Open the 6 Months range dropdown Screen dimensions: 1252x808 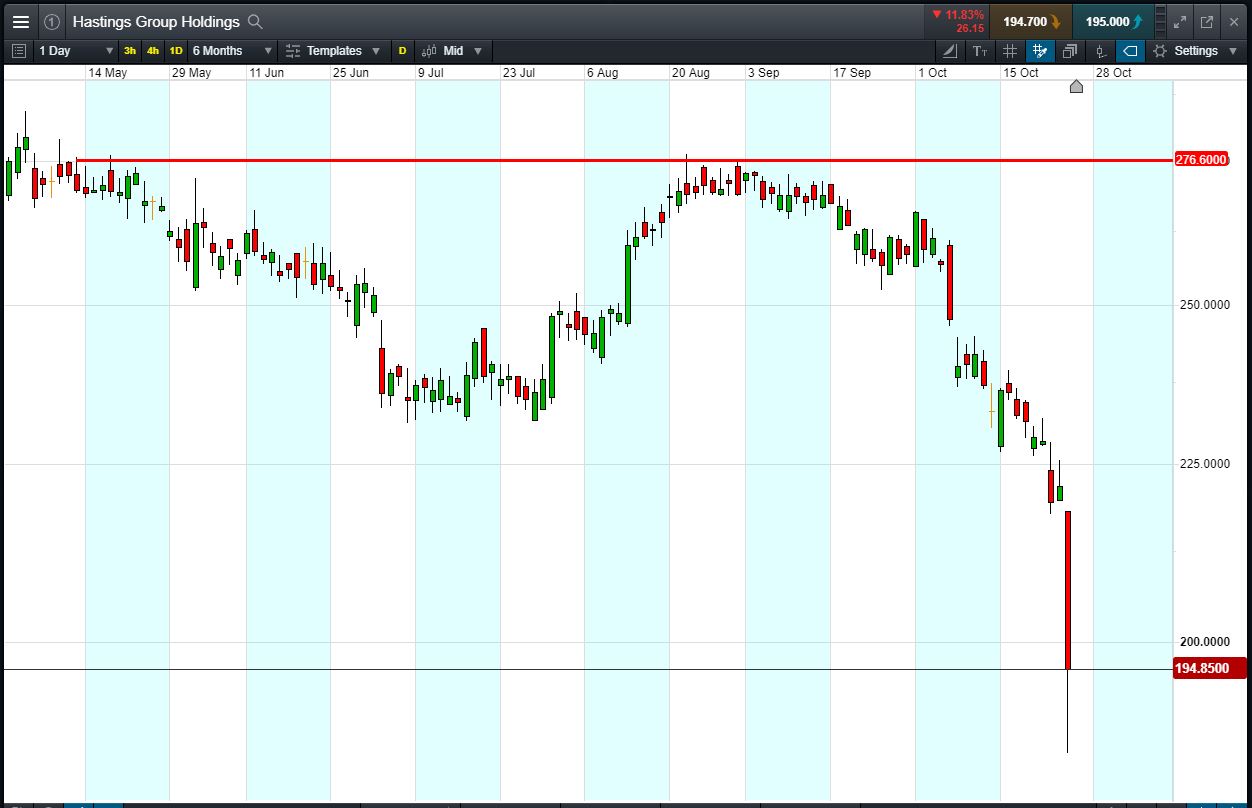pos(232,51)
